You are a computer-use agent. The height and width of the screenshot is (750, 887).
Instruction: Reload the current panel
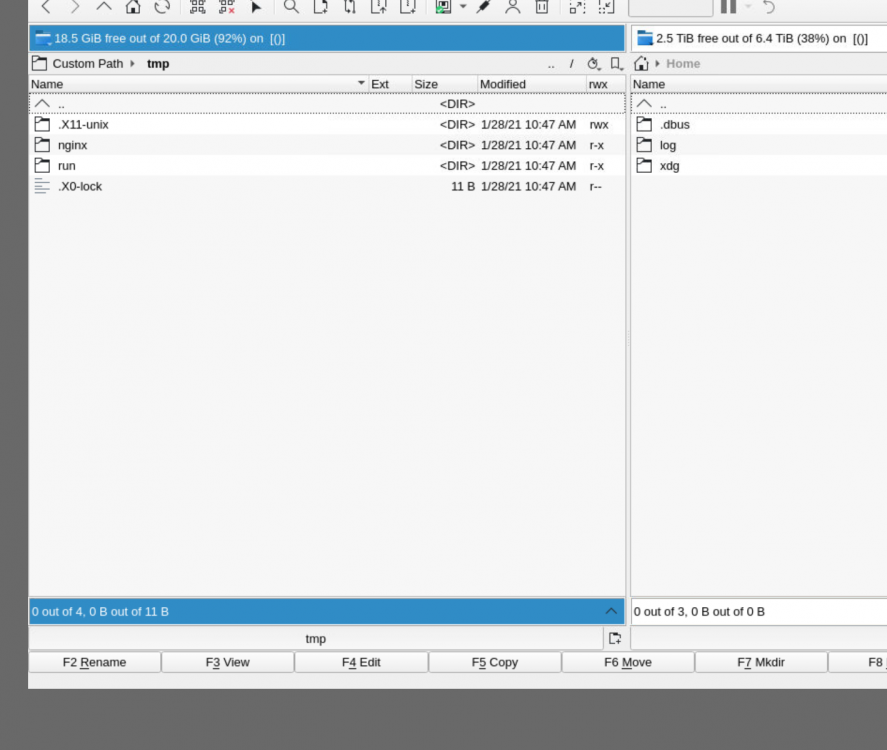pyautogui.click(x=162, y=7)
